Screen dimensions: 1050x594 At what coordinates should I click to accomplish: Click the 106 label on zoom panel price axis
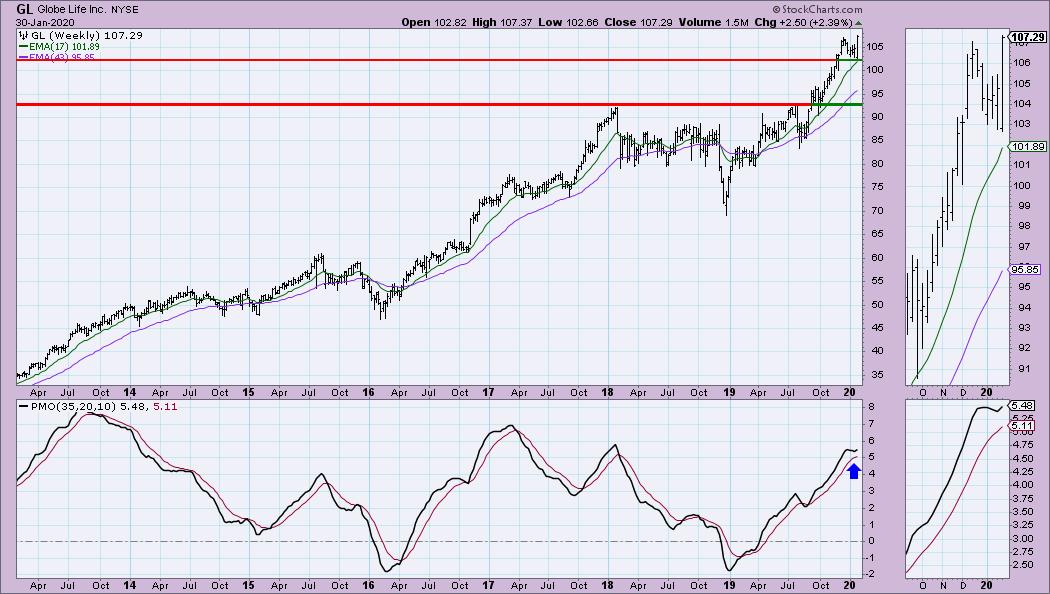(x=1021, y=63)
